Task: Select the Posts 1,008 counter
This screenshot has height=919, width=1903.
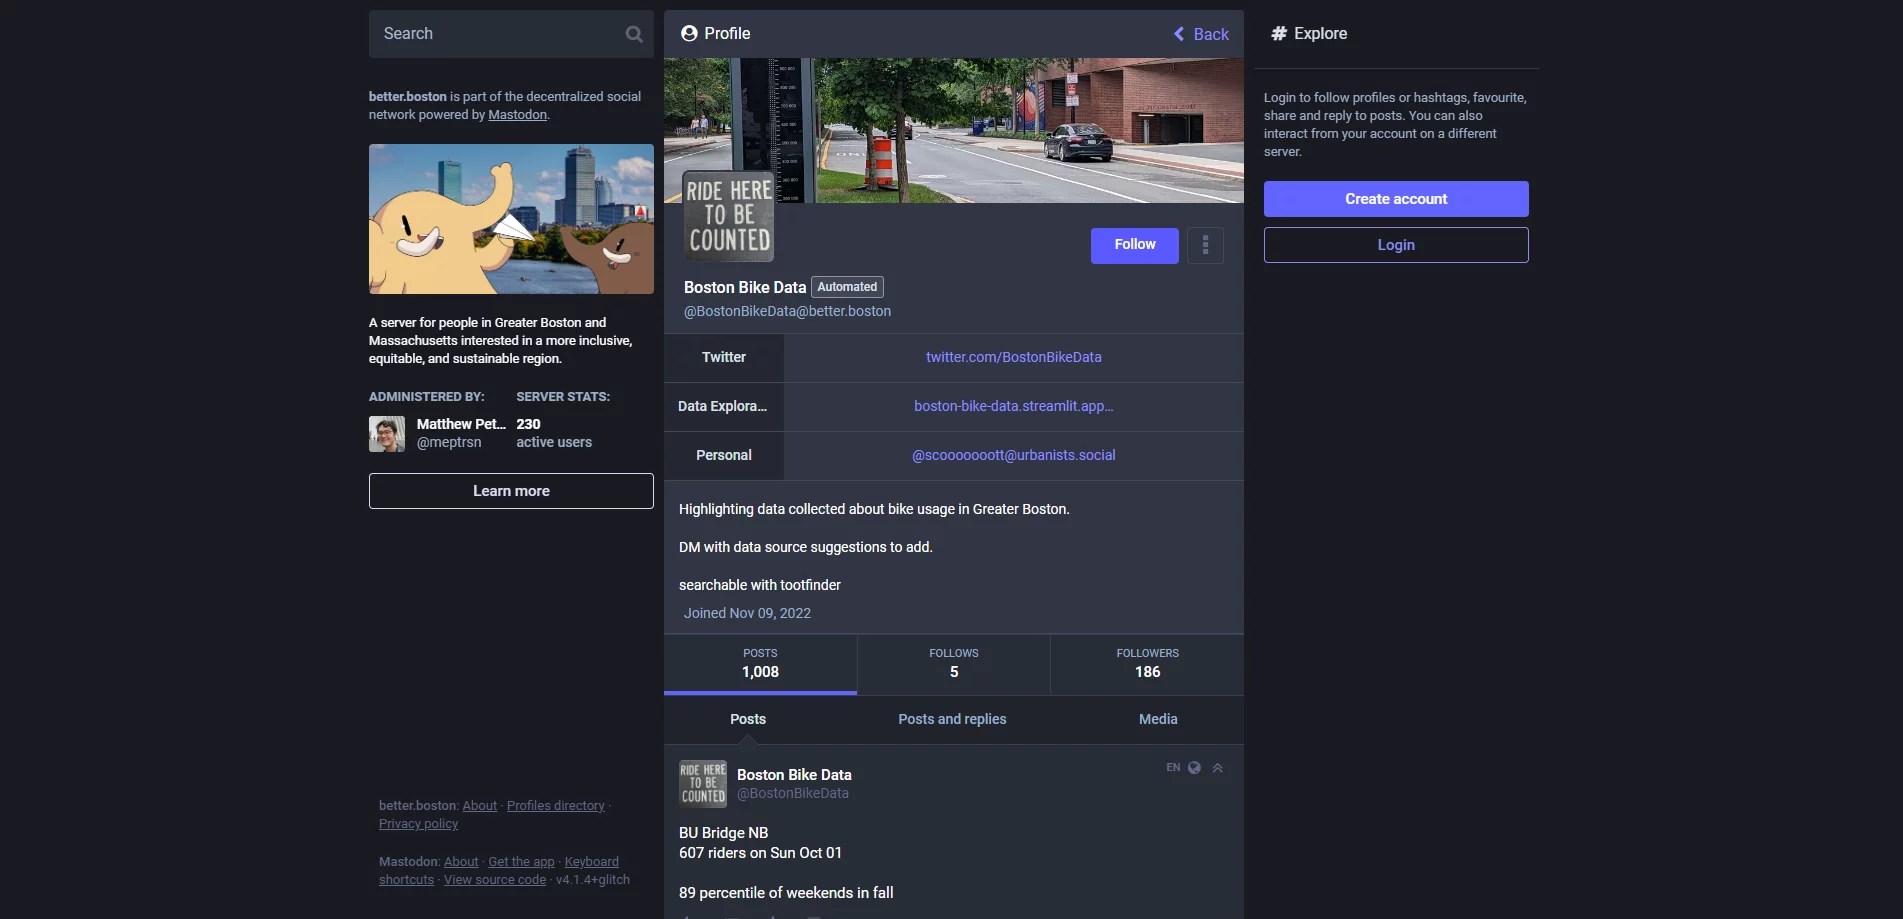Action: [760, 664]
